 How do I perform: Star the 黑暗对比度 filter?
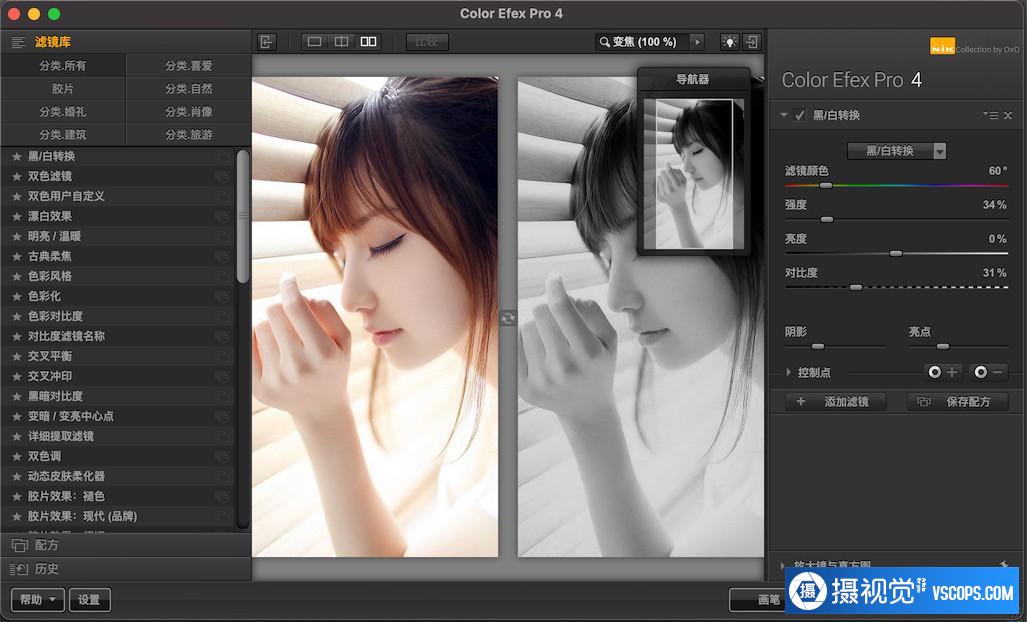pyautogui.click(x=17, y=396)
